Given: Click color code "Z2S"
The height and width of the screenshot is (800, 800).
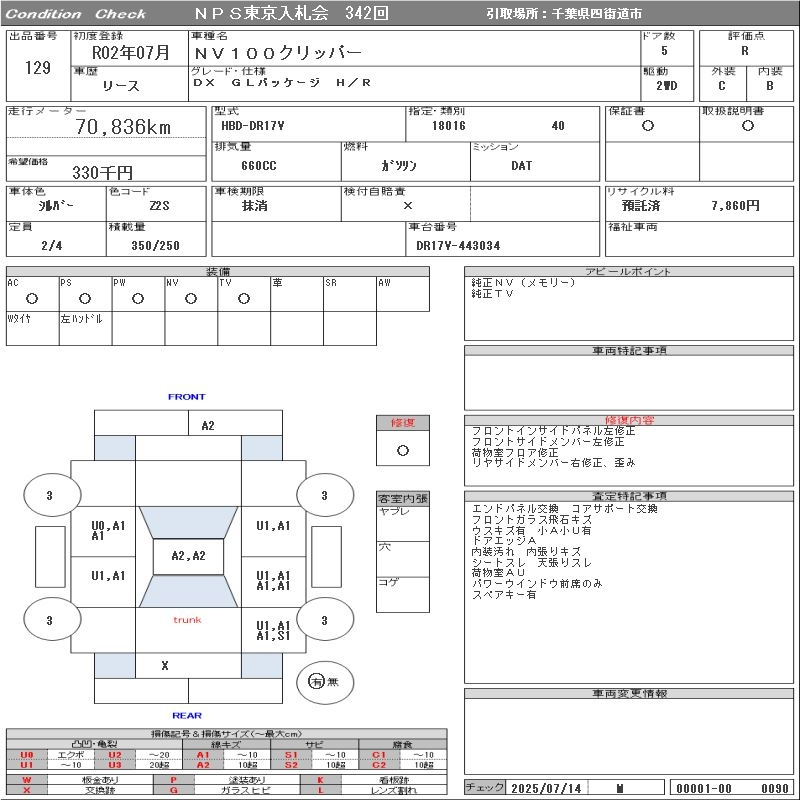Looking at the screenshot, I should point(159,206).
